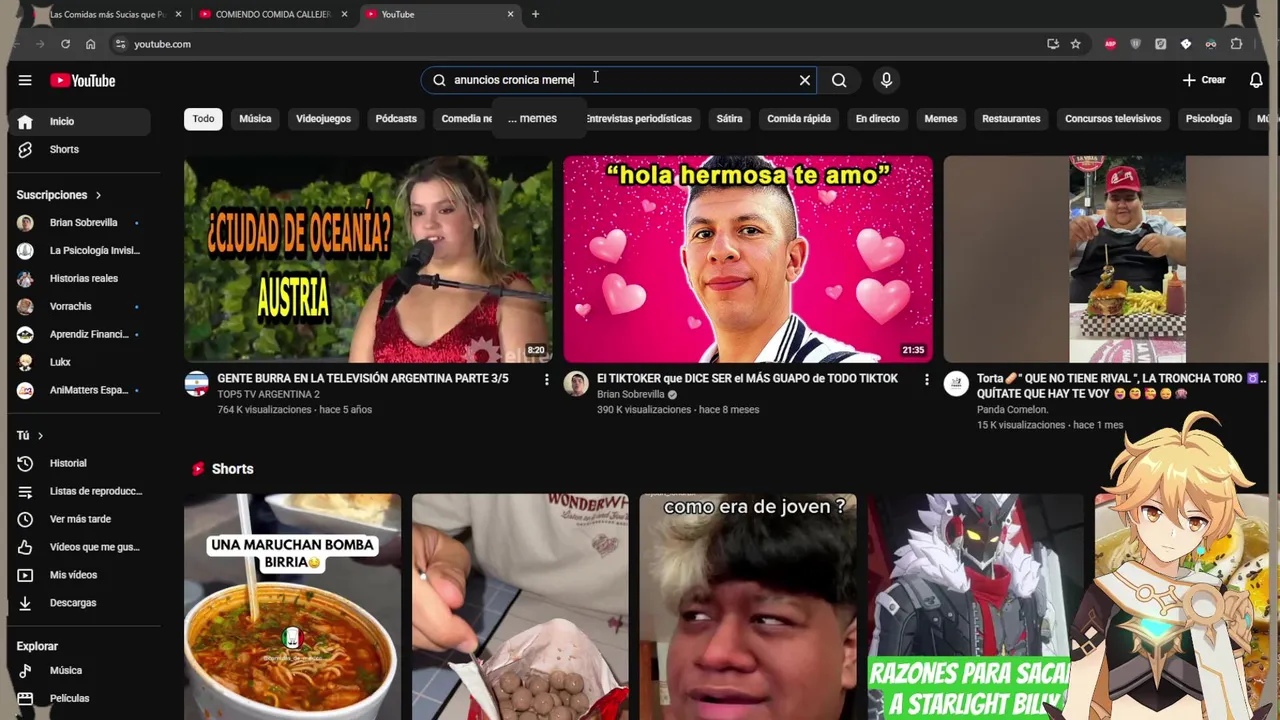Screen dimensions: 1280x720
Task: Open the Starlight Billy short
Action: coord(976,606)
